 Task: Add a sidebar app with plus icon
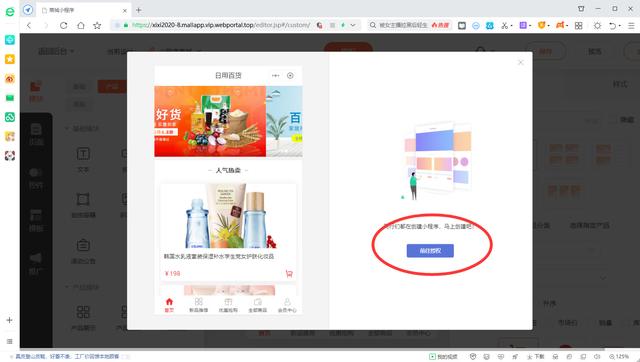click(9, 320)
